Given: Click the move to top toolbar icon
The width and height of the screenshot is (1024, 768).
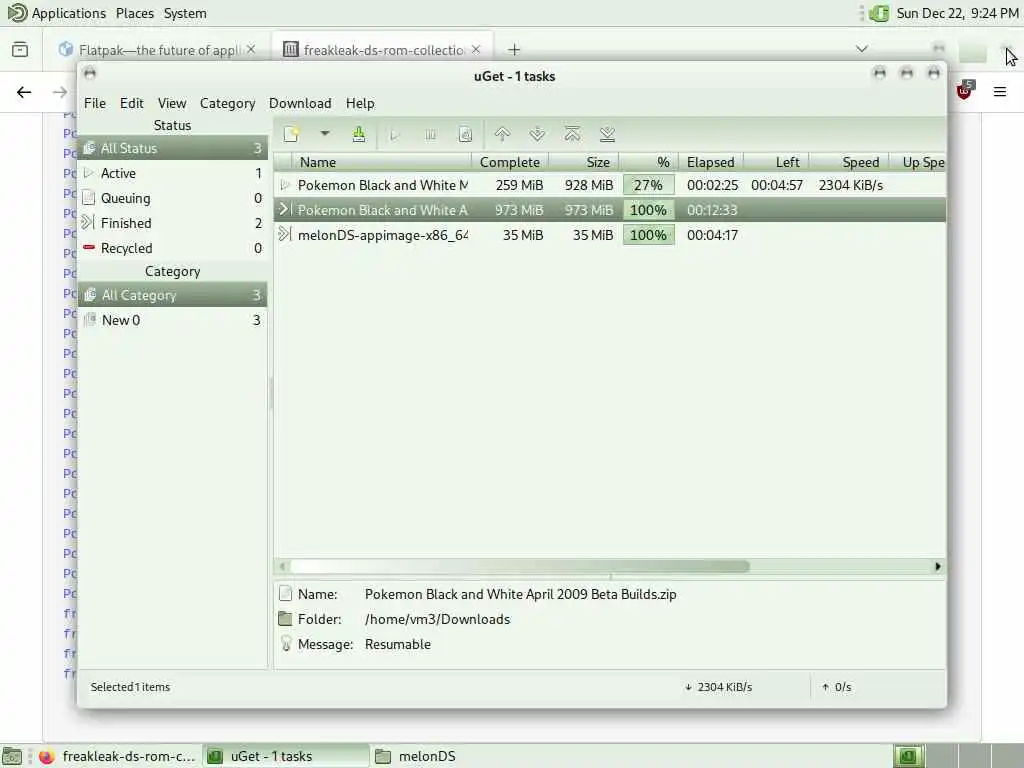Looking at the screenshot, I should click(x=572, y=134).
